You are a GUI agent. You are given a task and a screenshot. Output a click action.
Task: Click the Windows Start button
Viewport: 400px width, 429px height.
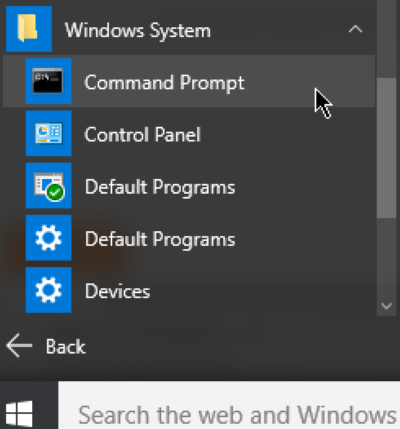[x=19, y=414]
